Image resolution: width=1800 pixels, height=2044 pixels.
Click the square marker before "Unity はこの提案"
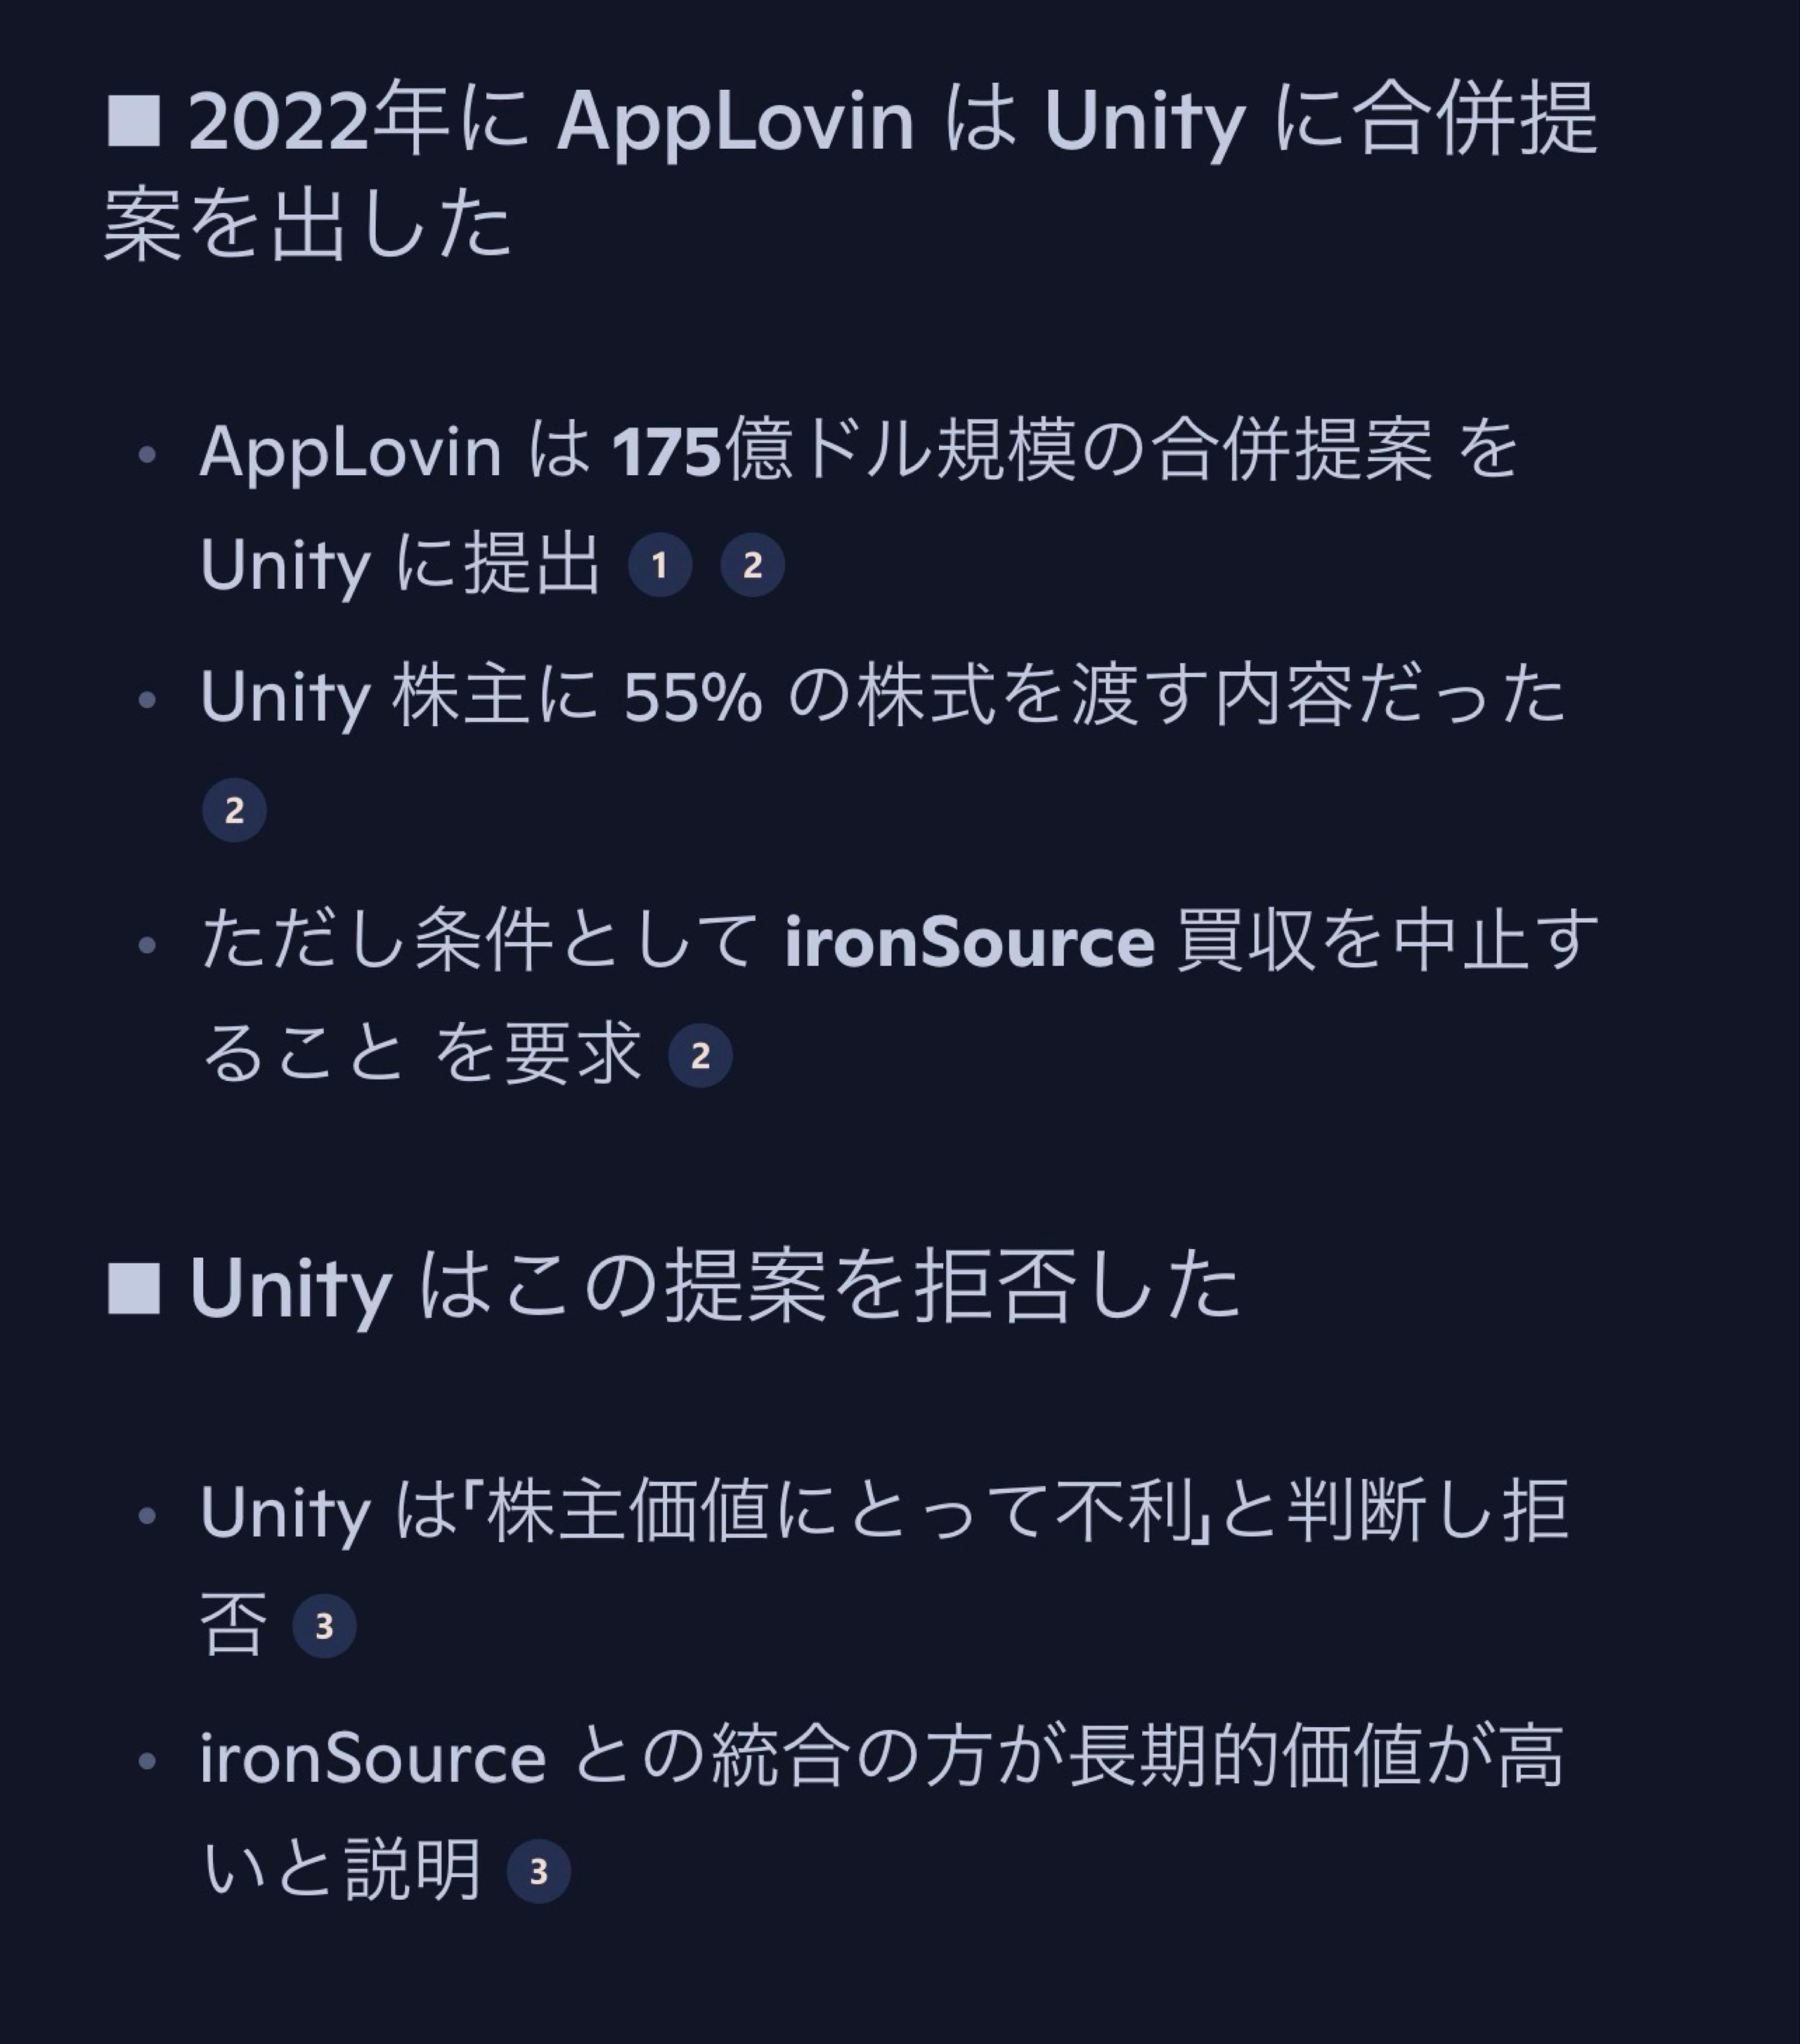pyautogui.click(x=134, y=1288)
